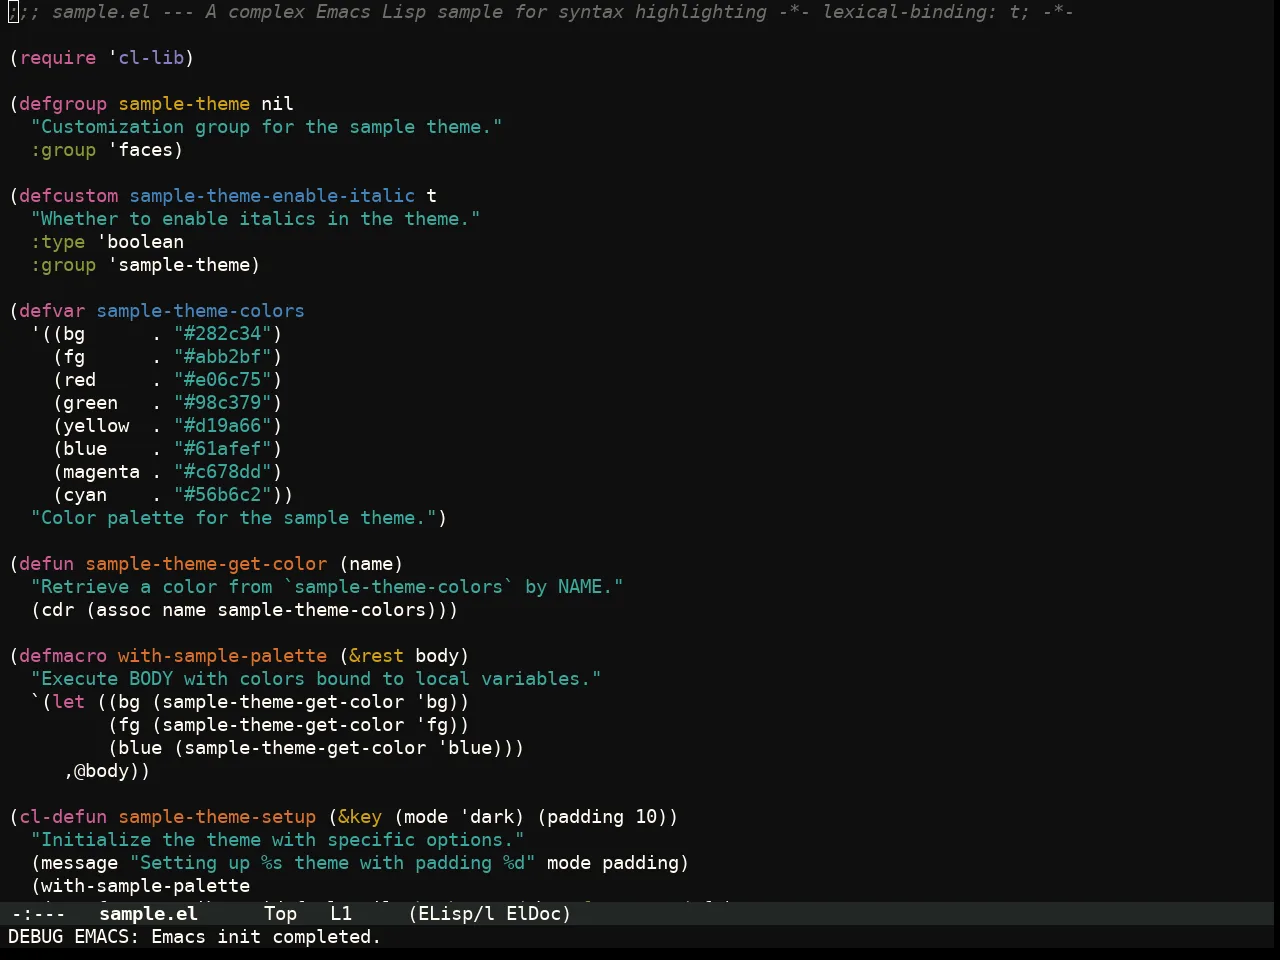Click the "#282c34" color string

pyautogui.click(x=223, y=334)
